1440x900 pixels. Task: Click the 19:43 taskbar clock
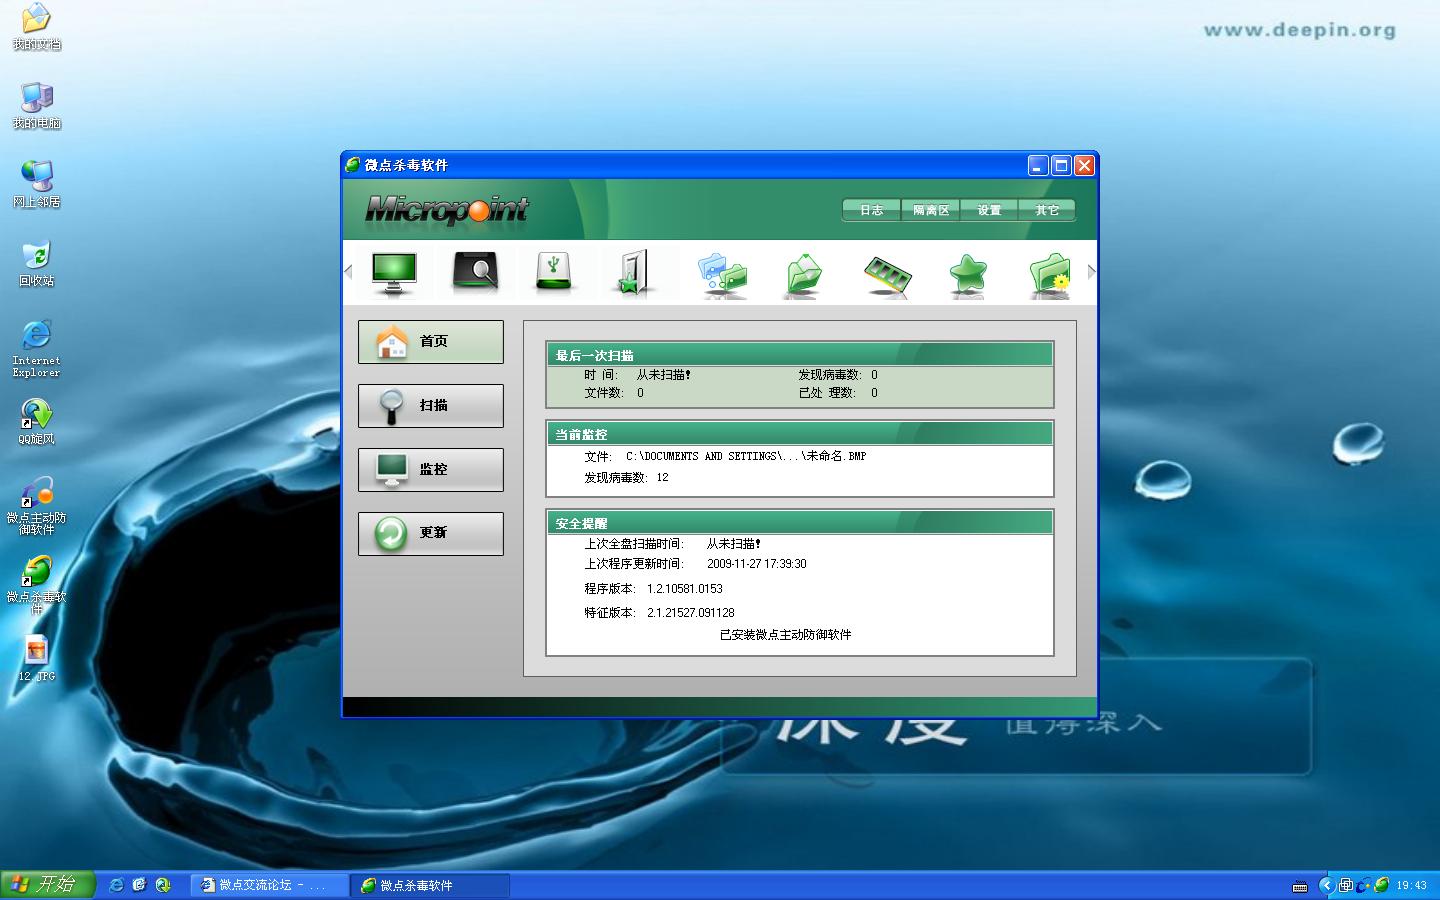(x=1411, y=885)
